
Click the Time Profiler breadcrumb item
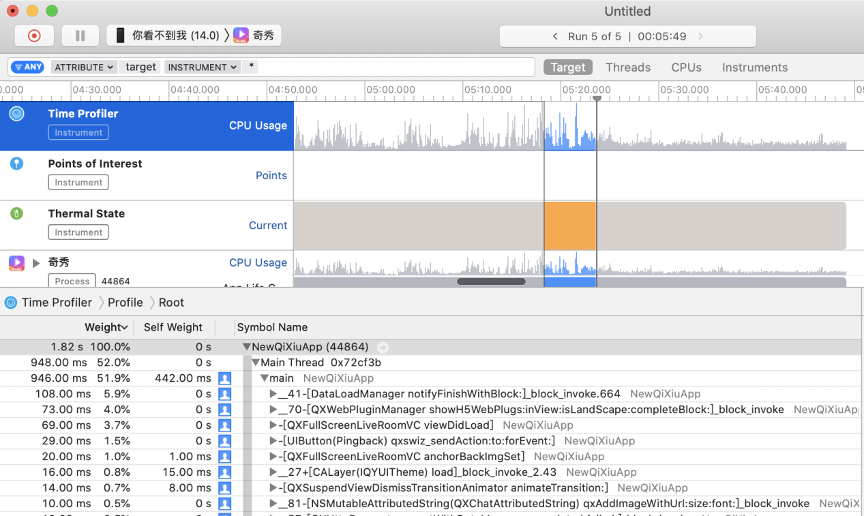click(57, 303)
